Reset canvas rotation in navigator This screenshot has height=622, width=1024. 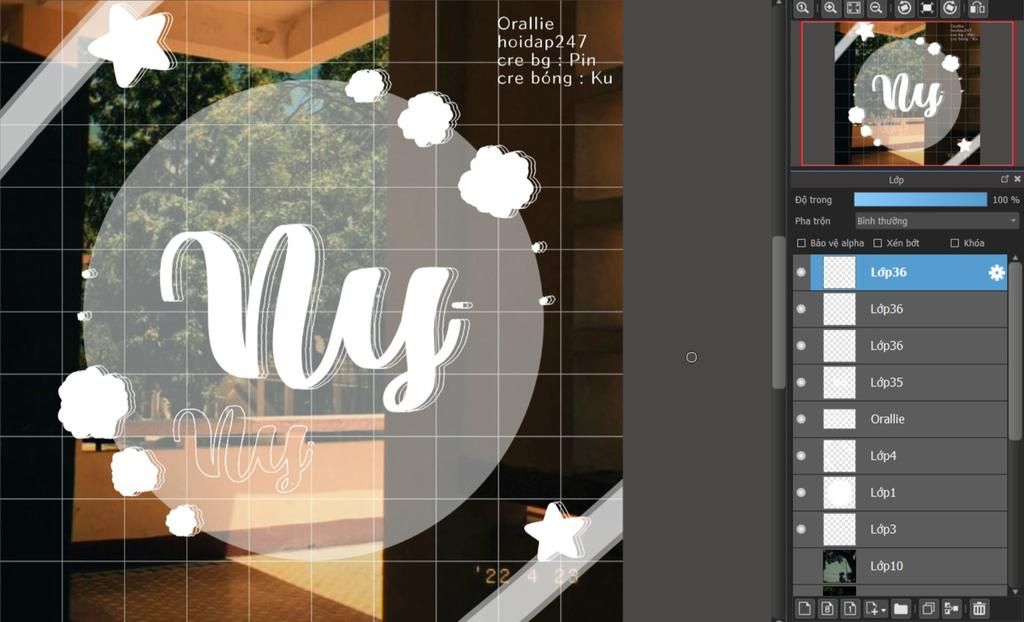click(x=927, y=8)
